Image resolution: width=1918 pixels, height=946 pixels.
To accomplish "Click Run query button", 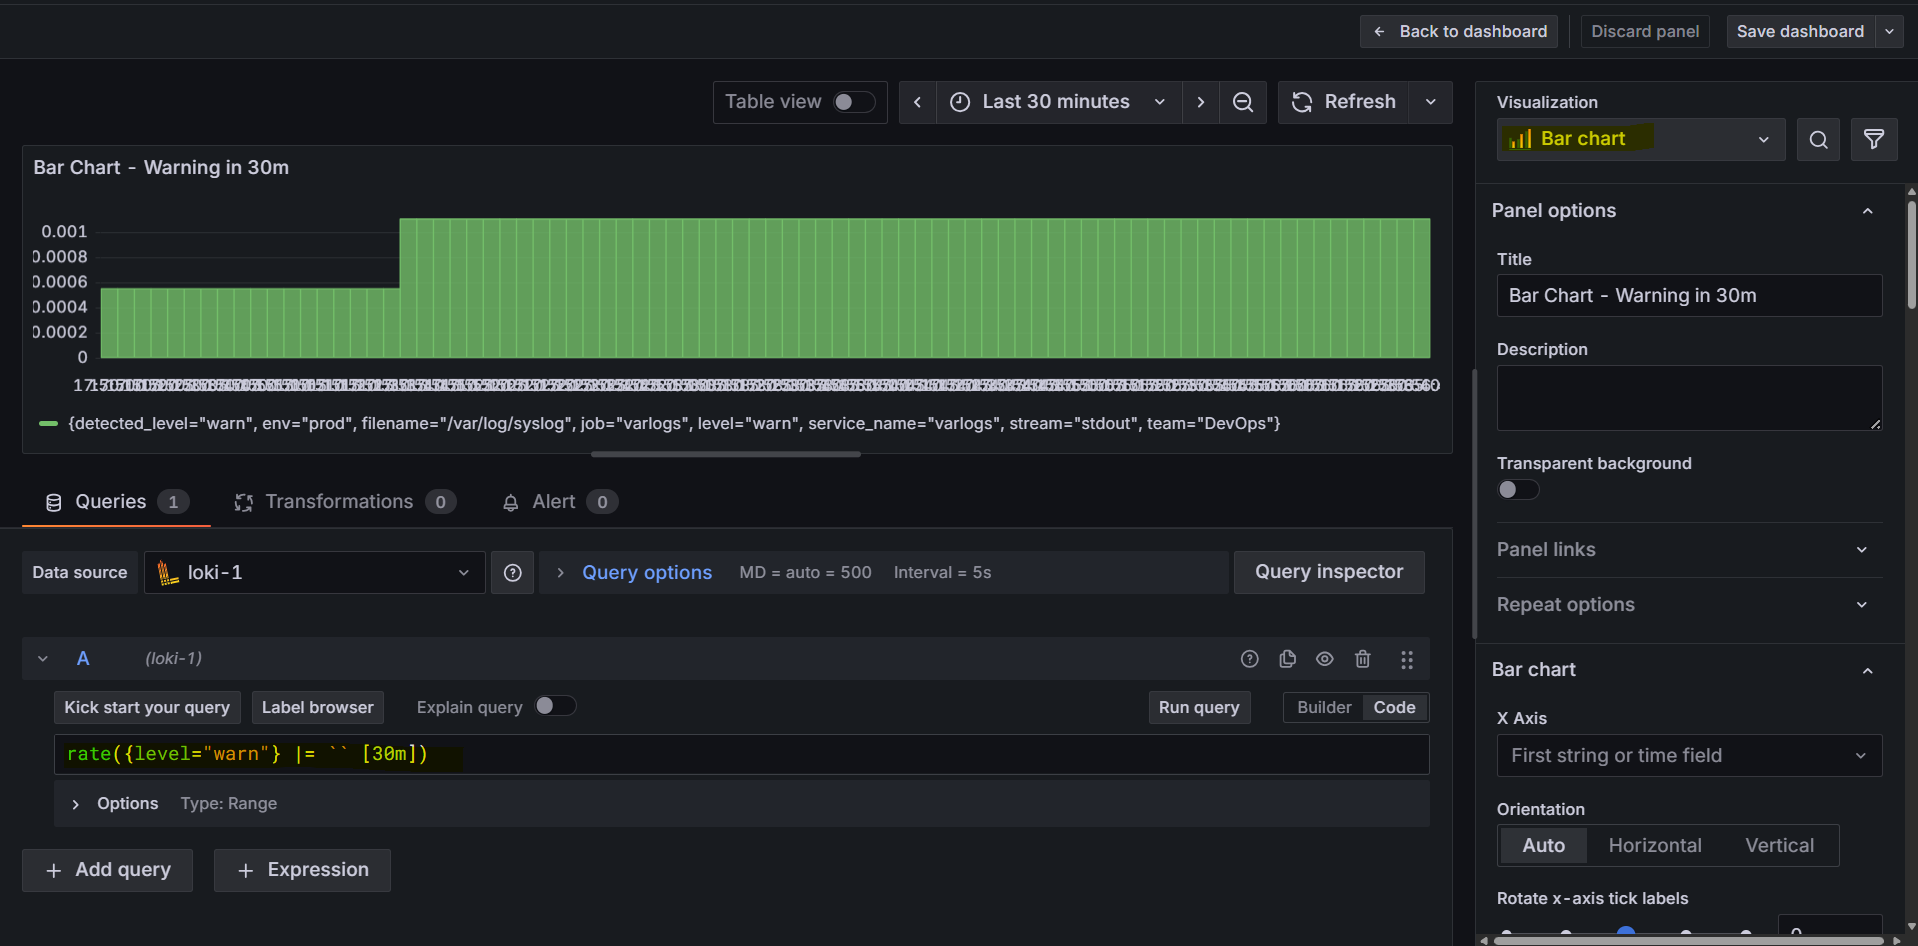I will [x=1199, y=708].
